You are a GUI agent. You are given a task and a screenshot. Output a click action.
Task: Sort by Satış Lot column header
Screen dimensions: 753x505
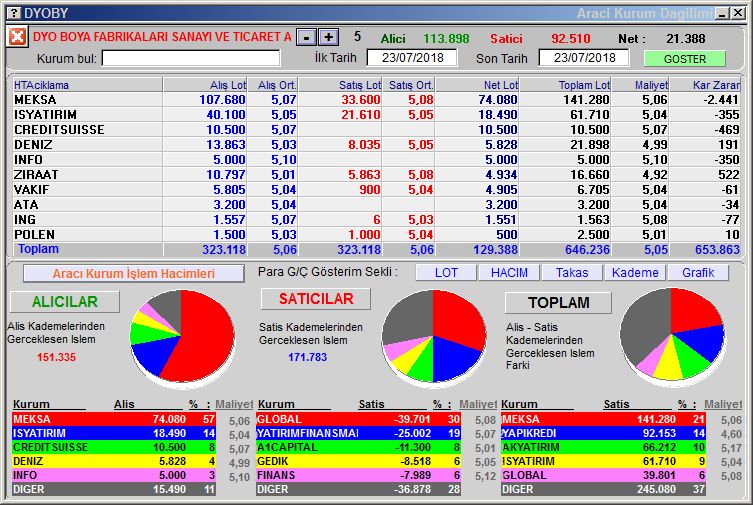coord(340,85)
